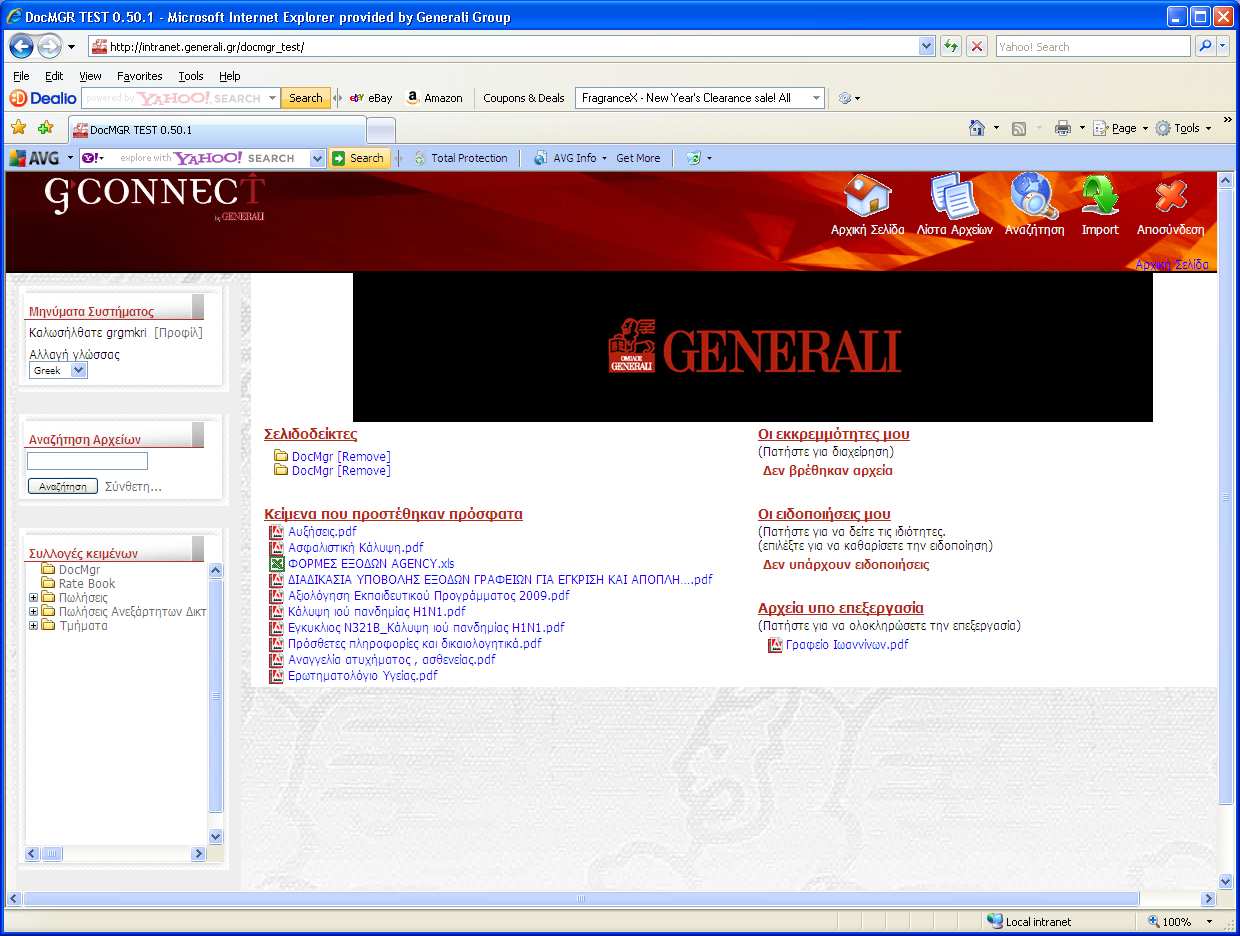Screen dimensions: 1240x936
Task: Click the RSS feeds icon in command bar
Action: click(x=1019, y=128)
